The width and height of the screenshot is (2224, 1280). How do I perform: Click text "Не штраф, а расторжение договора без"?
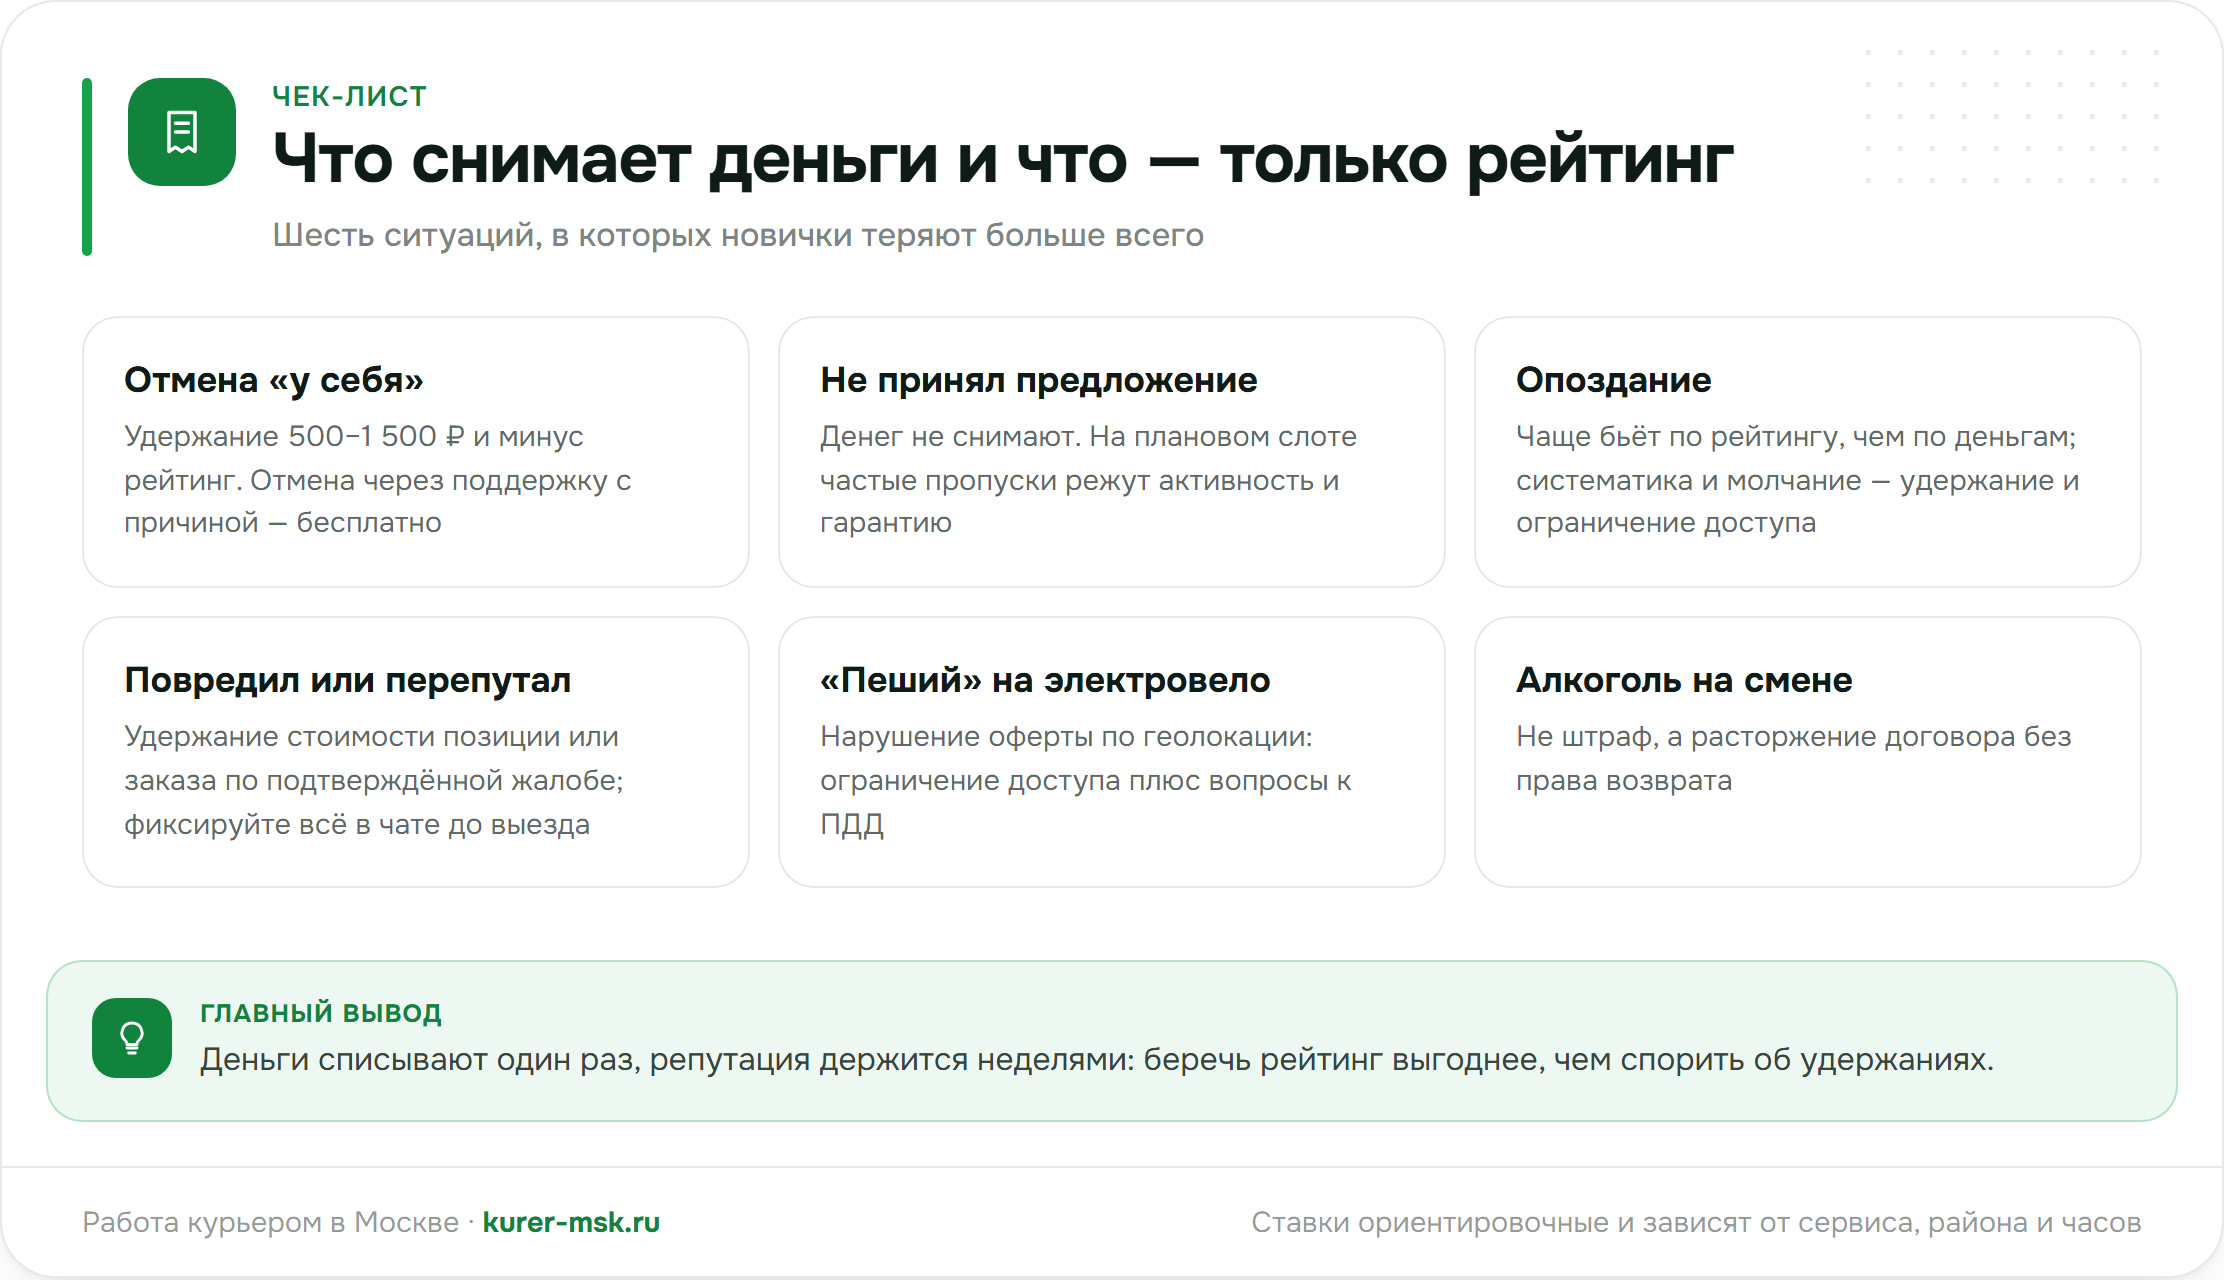click(x=1794, y=736)
